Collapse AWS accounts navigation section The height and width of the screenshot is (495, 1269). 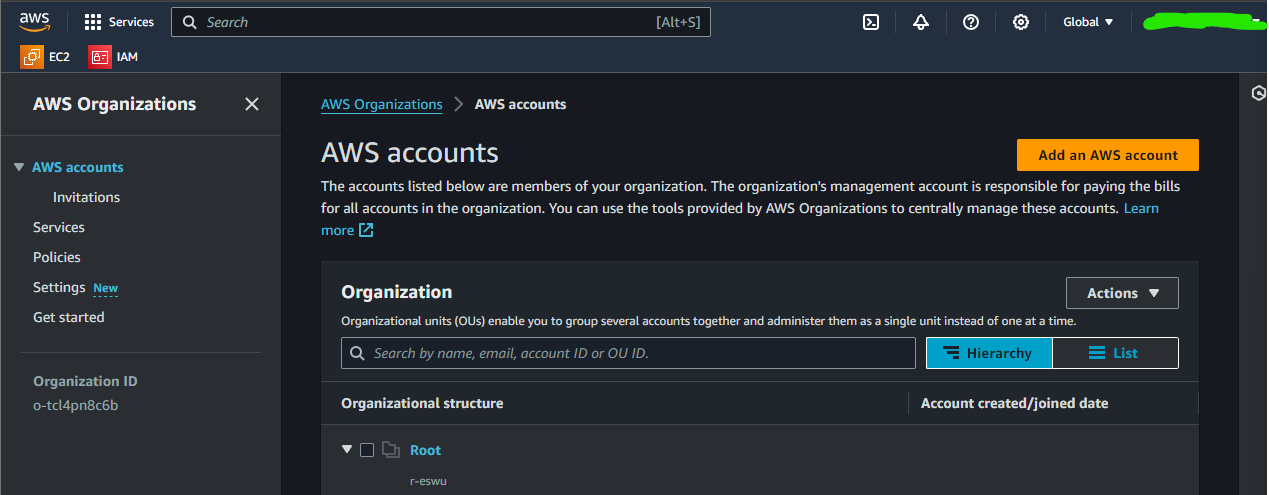pyautogui.click(x=19, y=167)
